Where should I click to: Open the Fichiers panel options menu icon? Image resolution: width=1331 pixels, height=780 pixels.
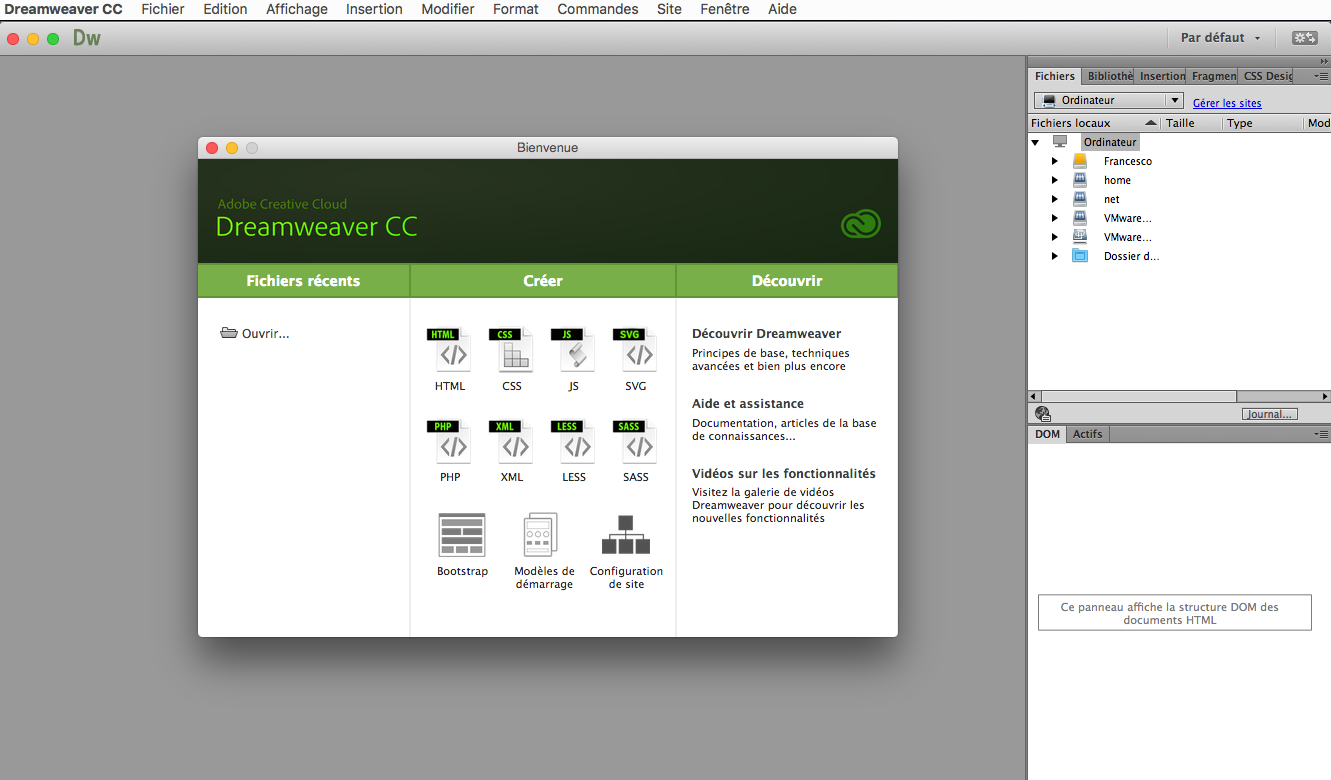(x=1321, y=76)
